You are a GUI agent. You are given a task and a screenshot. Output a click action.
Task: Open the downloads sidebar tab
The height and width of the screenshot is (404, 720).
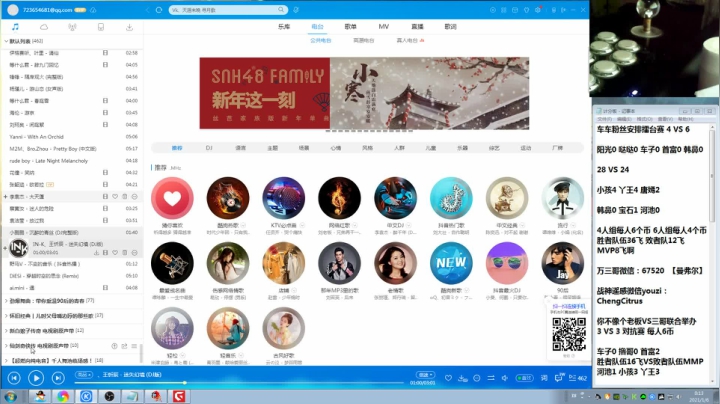coord(129,27)
